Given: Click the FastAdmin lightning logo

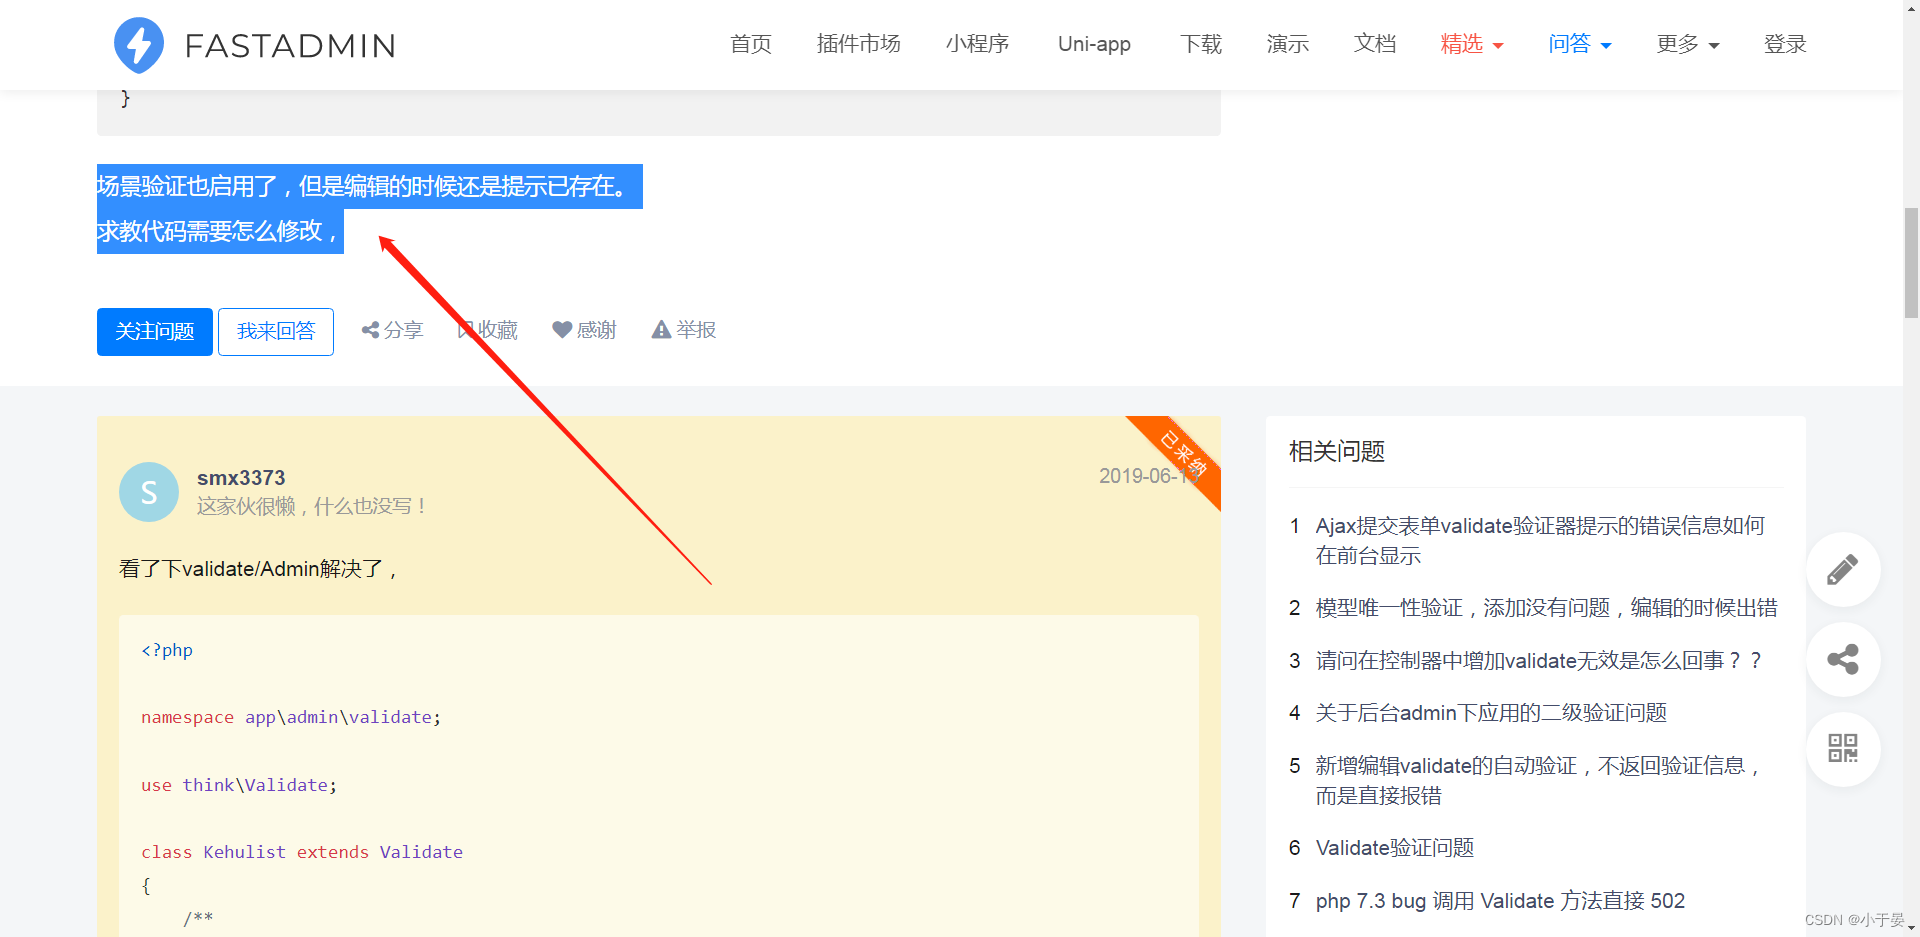Looking at the screenshot, I should [139, 44].
